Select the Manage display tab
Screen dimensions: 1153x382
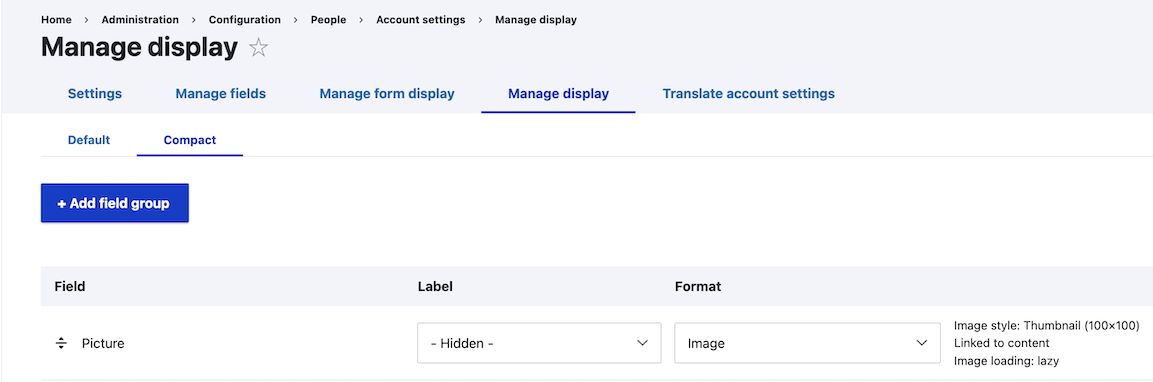click(558, 94)
